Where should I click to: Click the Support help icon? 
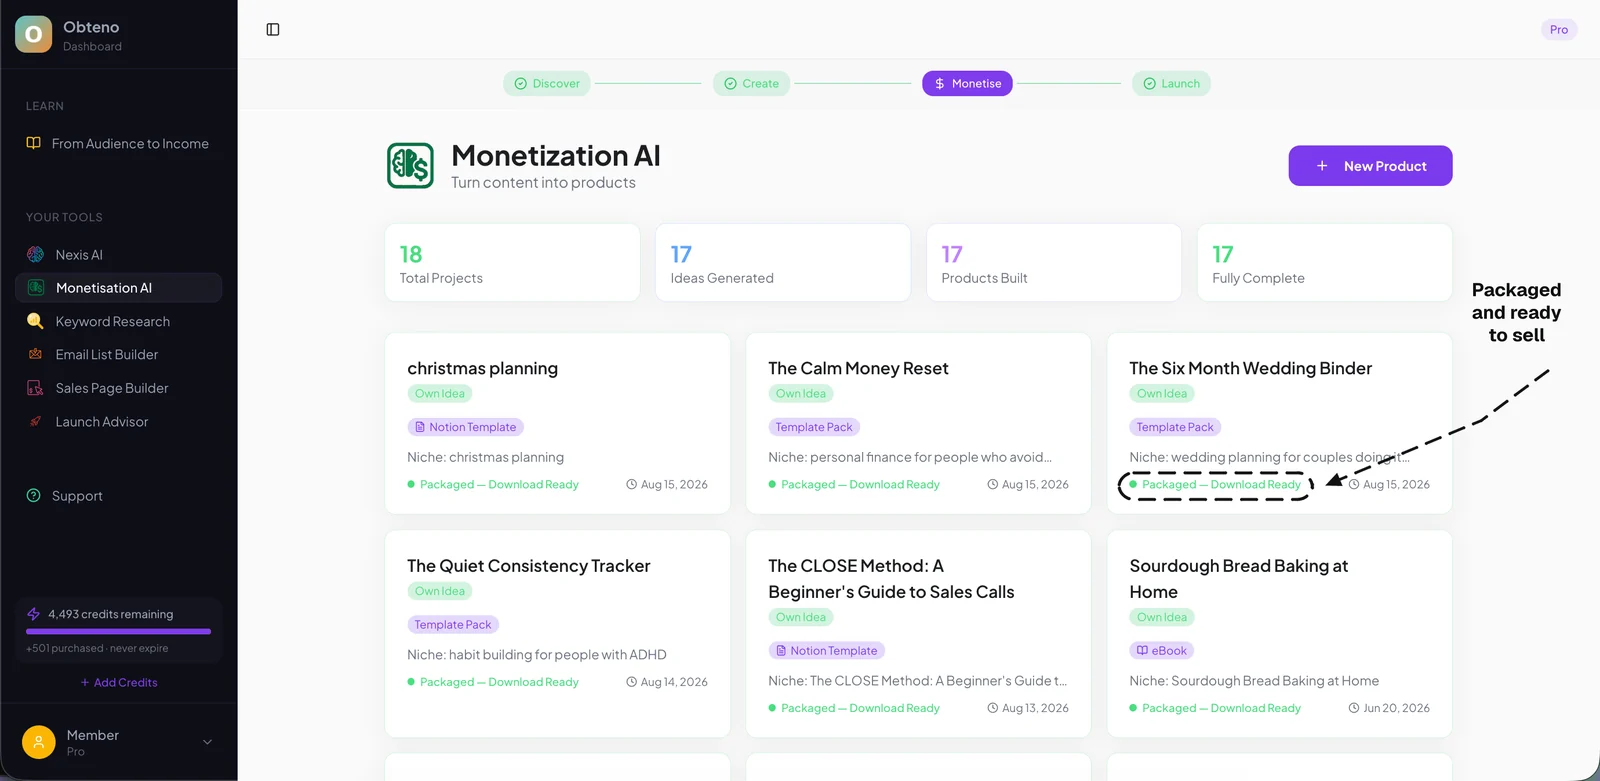[34, 496]
